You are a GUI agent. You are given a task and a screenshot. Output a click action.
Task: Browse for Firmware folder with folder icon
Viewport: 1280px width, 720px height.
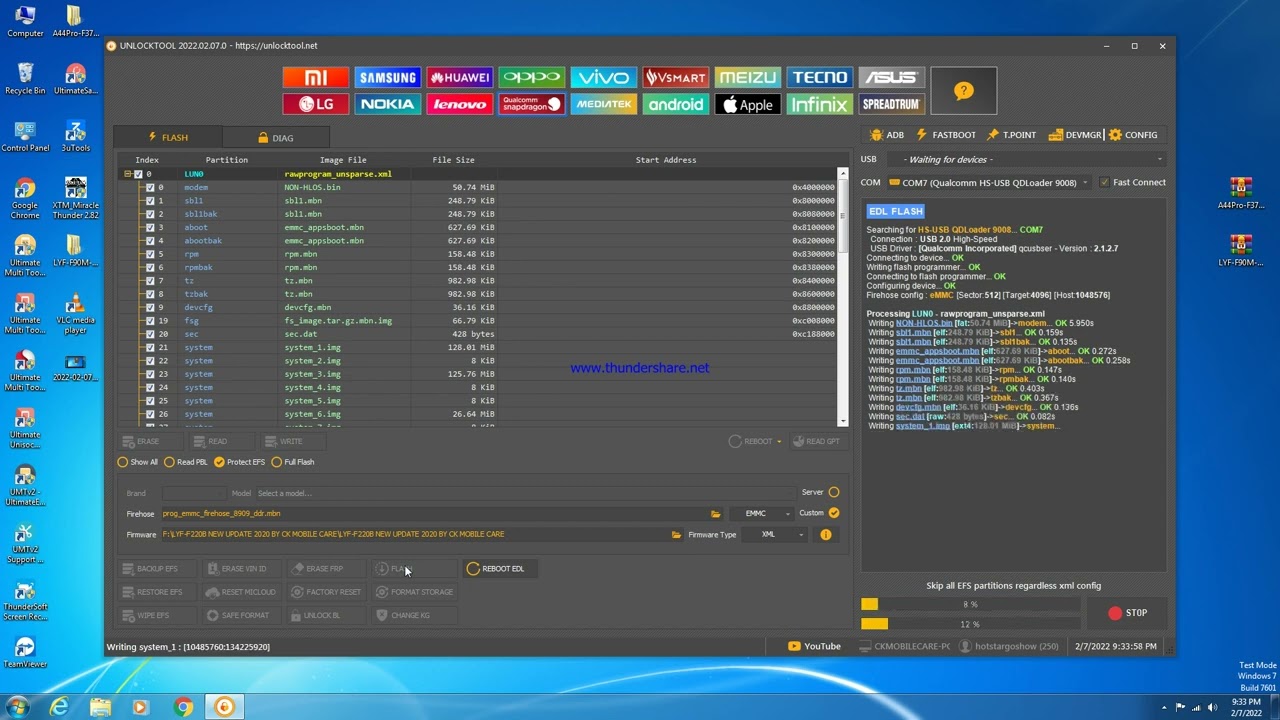676,535
